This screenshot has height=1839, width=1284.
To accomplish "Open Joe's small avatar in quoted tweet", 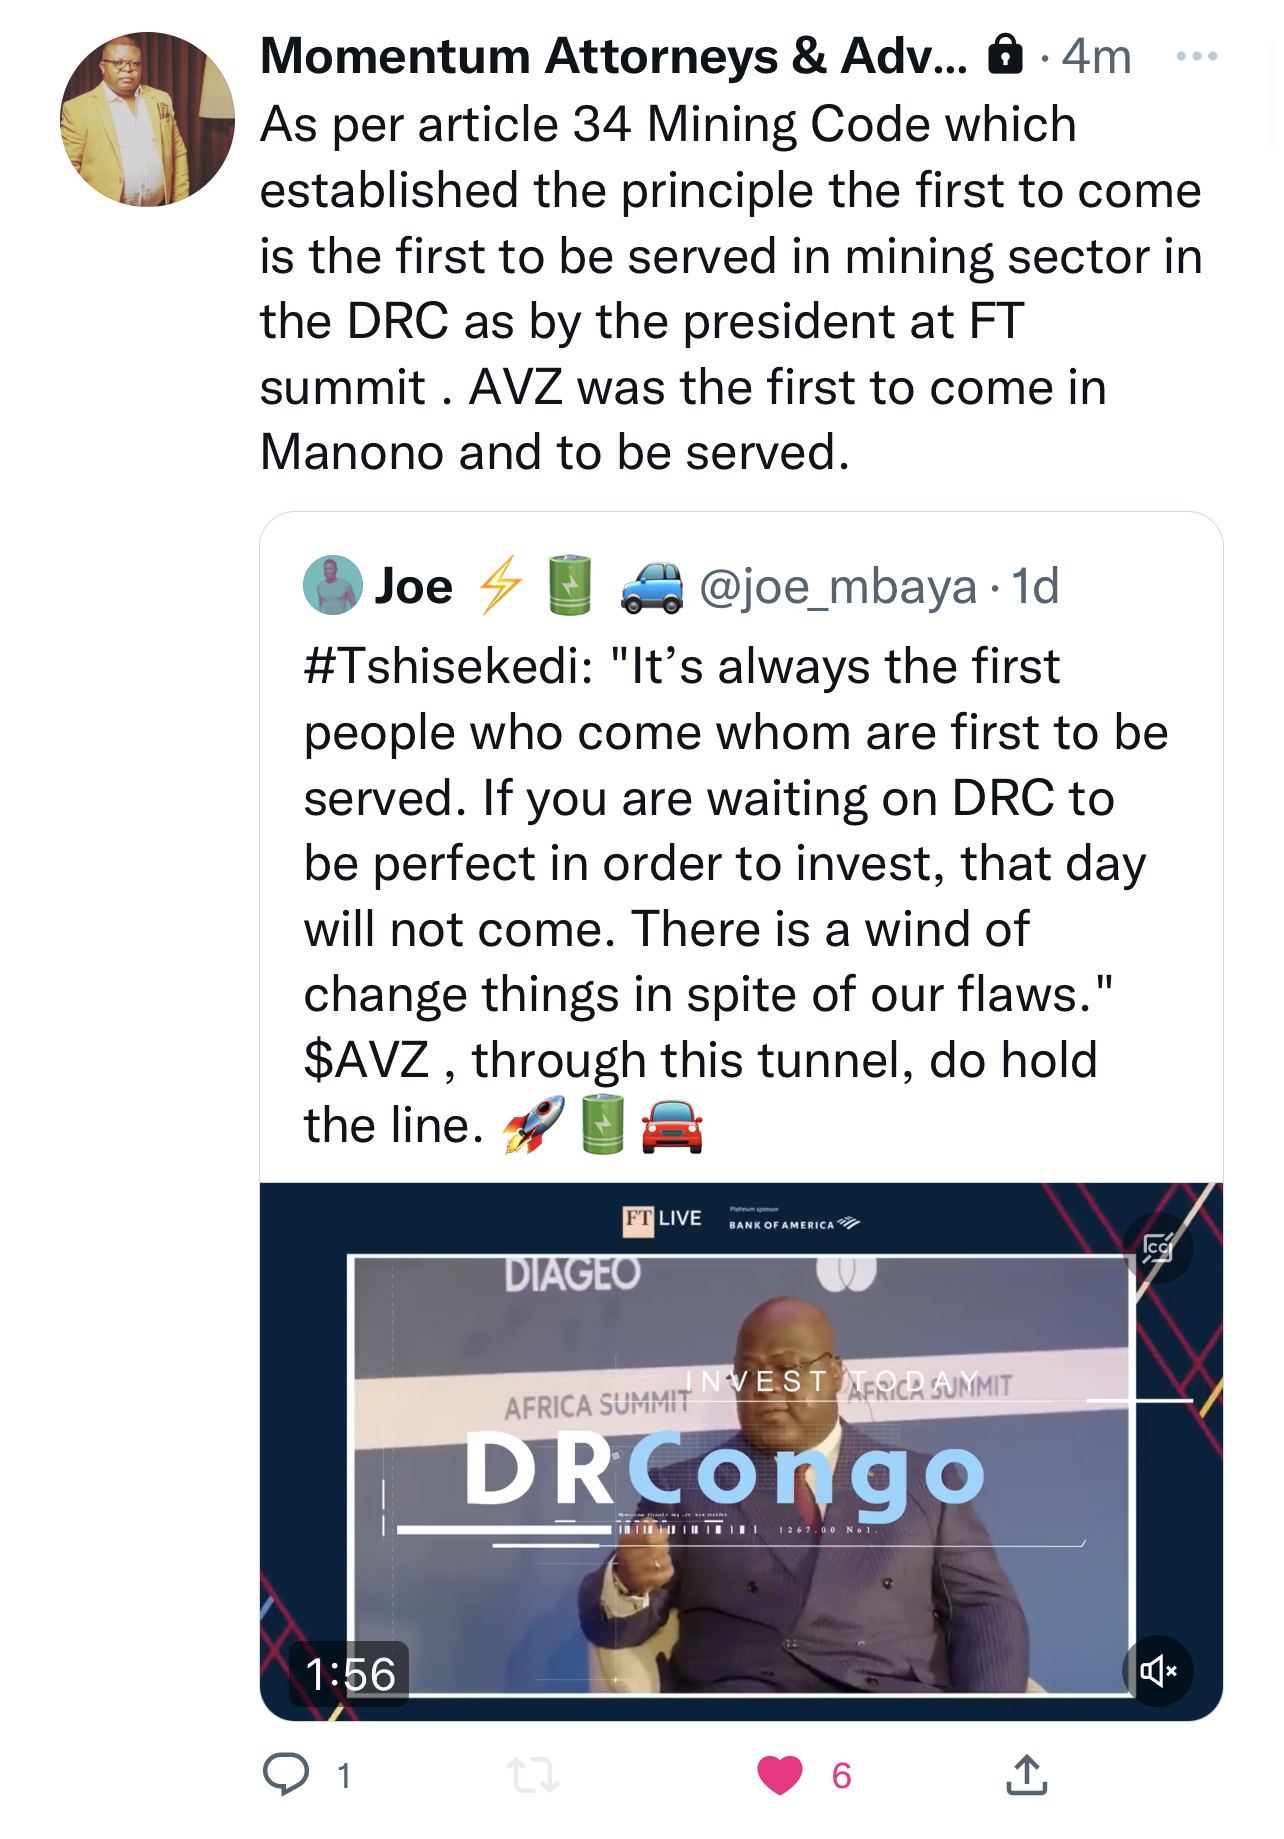I will (332, 585).
